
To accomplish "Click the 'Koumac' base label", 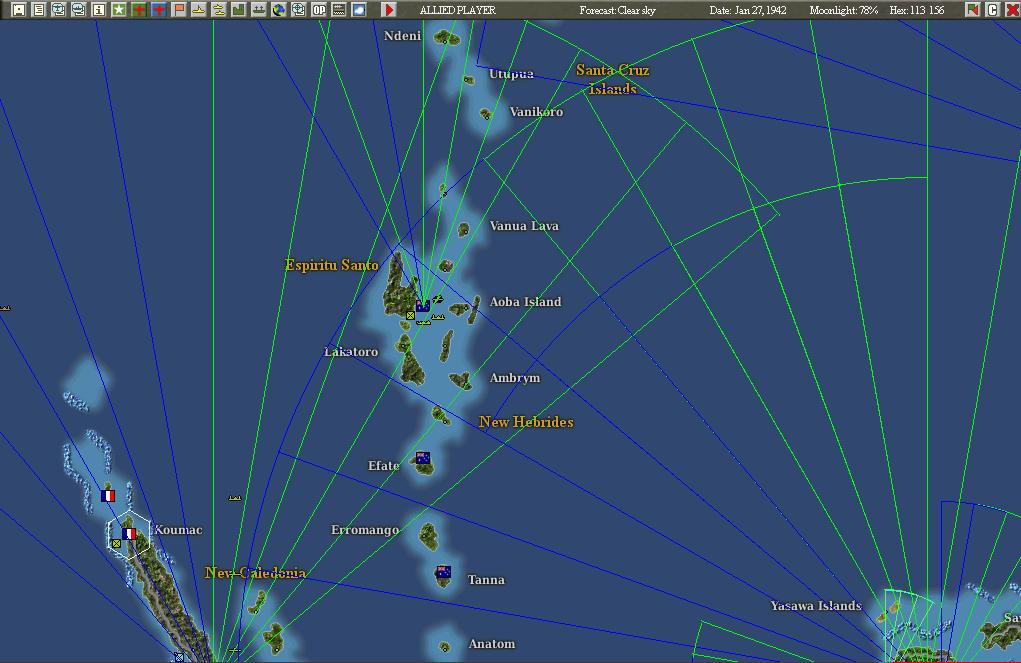I will coord(178,530).
